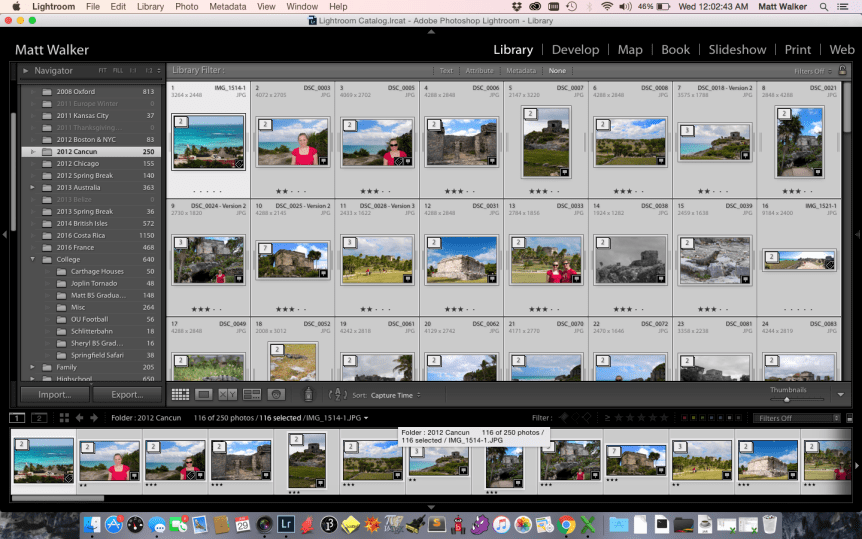Open Compare view (X|Y) in the toolbar

pos(227,394)
